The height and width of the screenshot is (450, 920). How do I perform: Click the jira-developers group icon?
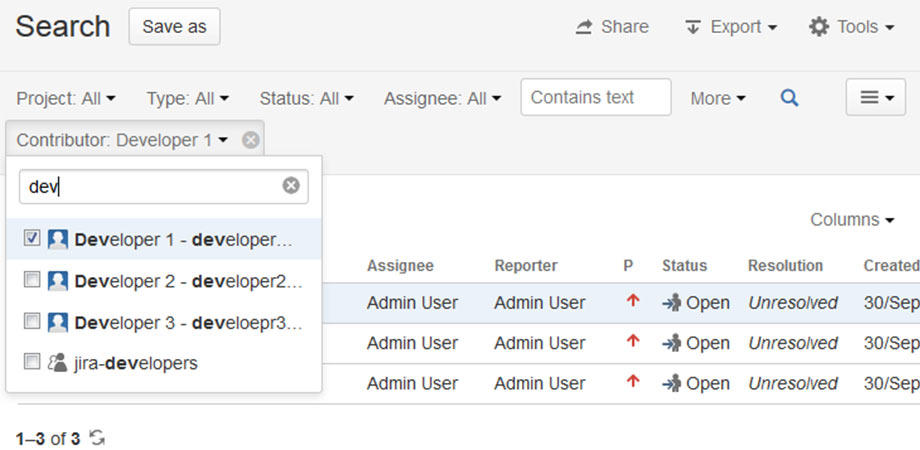[x=57, y=363]
